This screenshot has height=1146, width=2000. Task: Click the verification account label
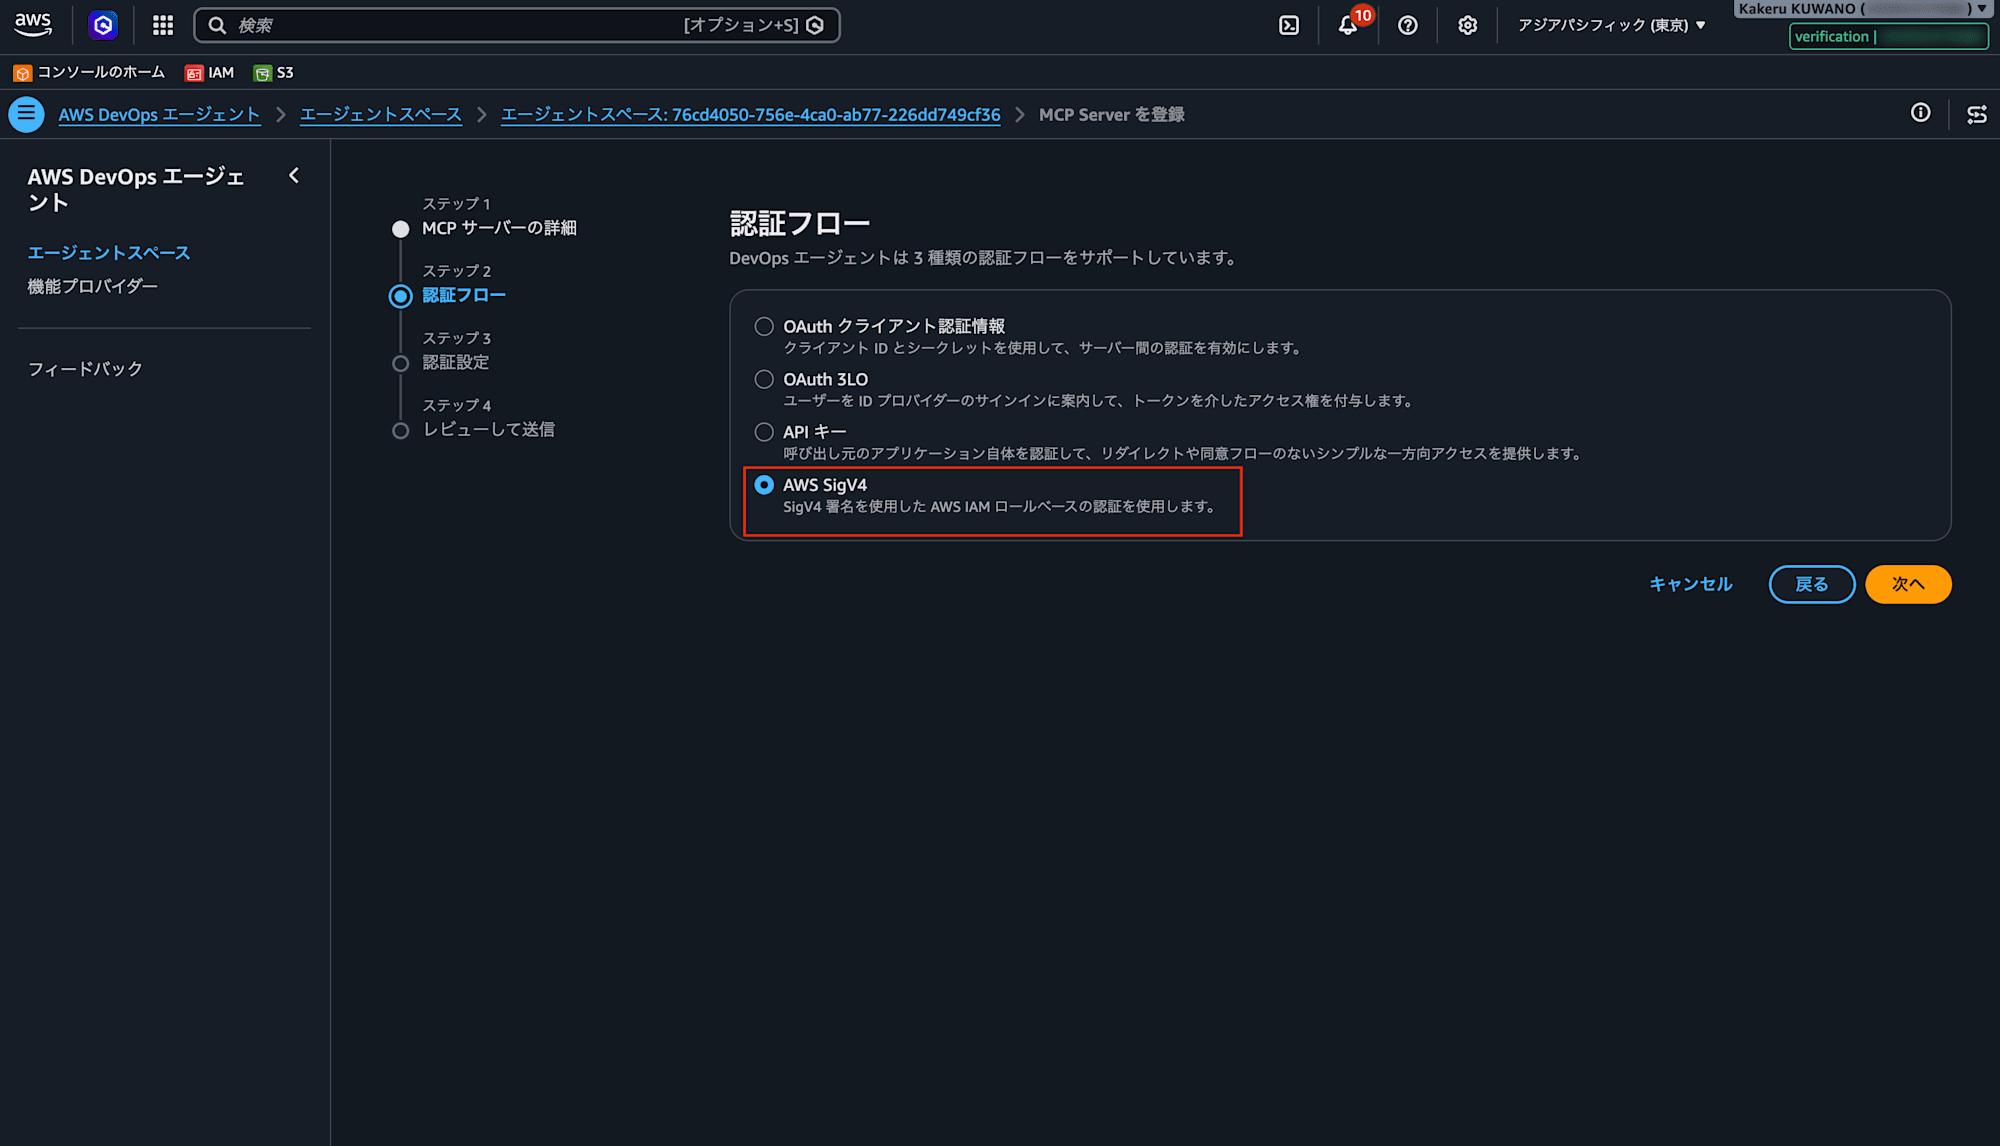pos(1888,37)
